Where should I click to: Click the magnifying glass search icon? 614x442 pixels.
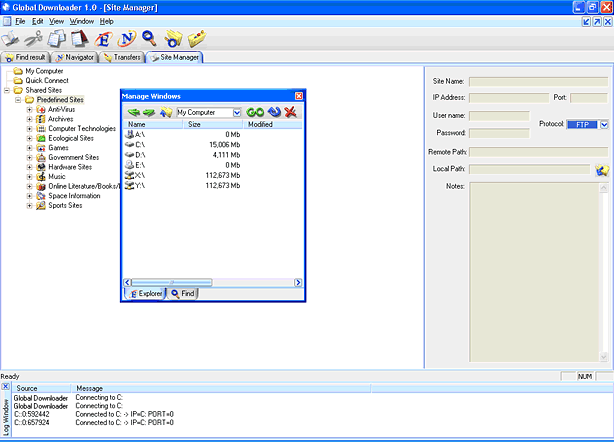(x=149, y=39)
